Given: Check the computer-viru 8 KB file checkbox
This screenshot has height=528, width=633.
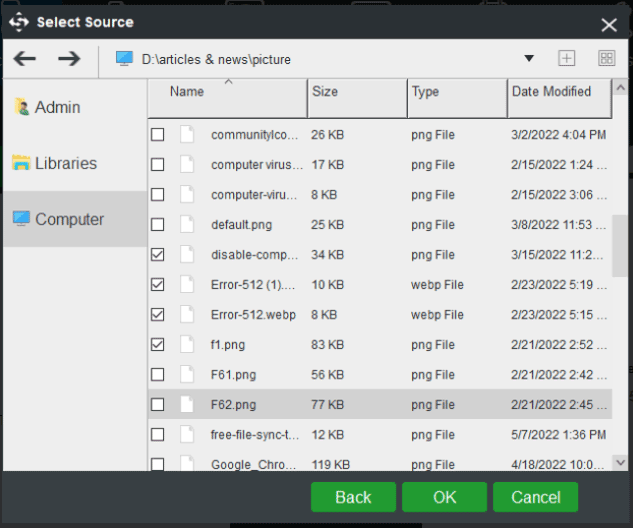Looking at the screenshot, I should [157, 195].
